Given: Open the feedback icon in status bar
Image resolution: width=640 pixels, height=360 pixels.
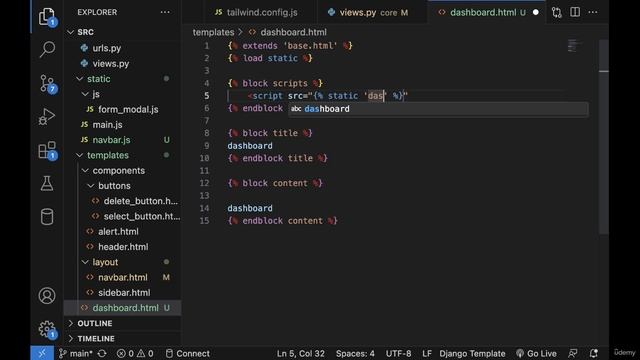Looking at the screenshot, I should click(573, 353).
